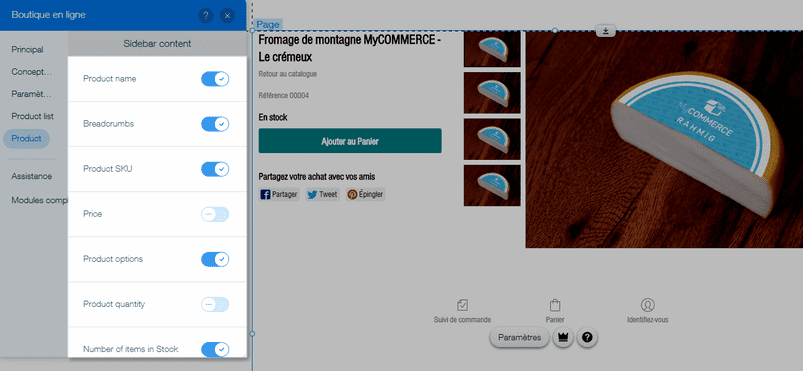Share on Facebook via Partager

(279, 195)
